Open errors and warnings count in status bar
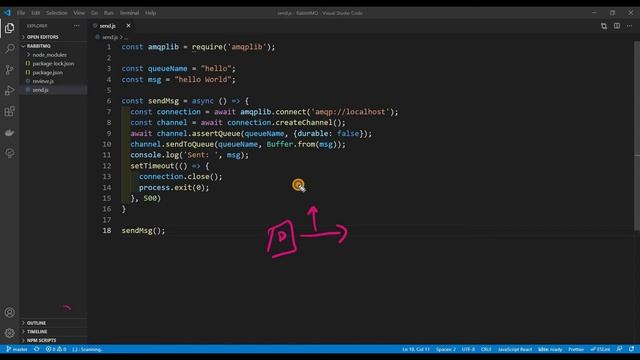The width and height of the screenshot is (640, 360). (56, 349)
